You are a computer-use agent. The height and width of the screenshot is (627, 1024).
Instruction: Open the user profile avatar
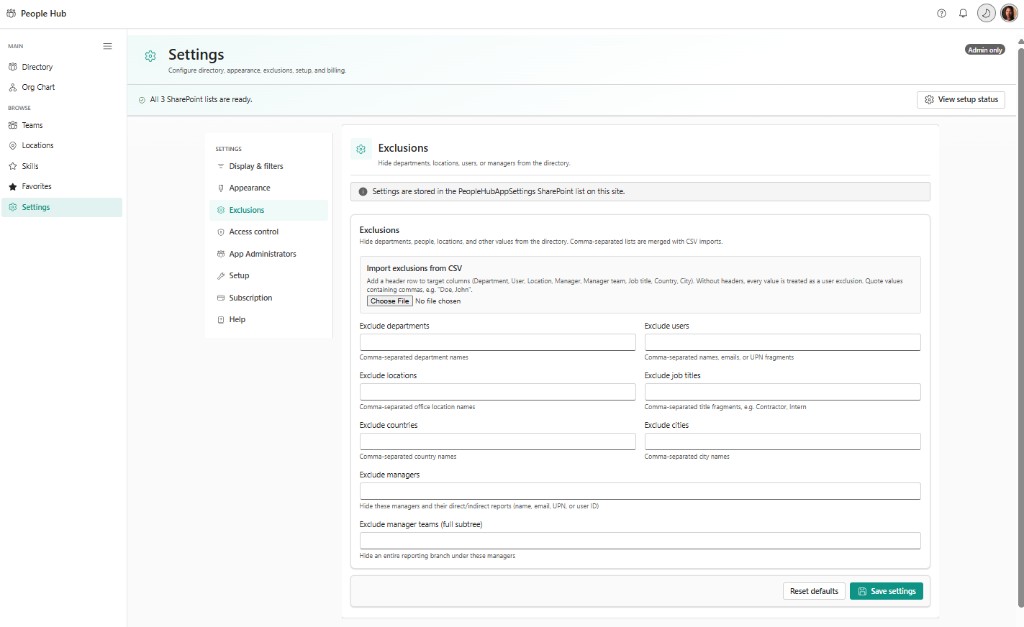click(1009, 13)
